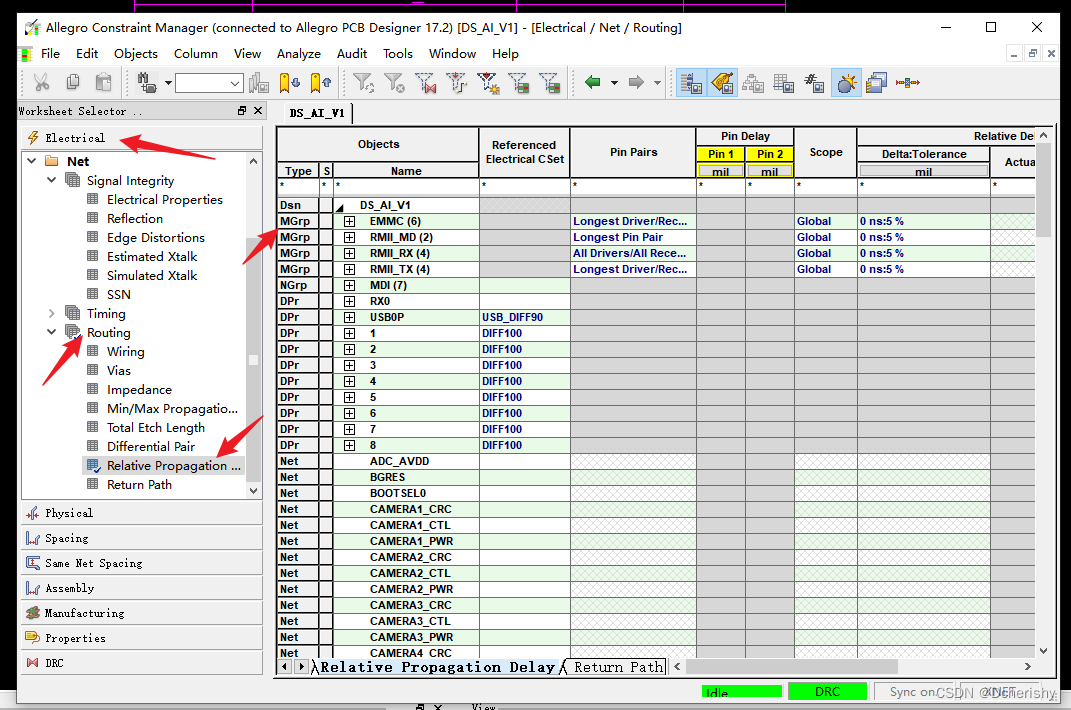
Task: Collapse the Routing tree node
Action: [51, 332]
